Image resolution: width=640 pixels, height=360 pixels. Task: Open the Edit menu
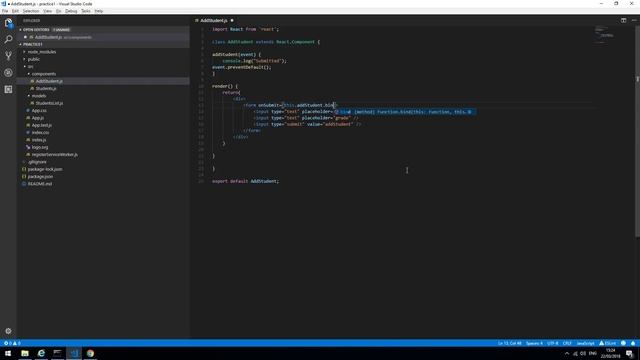(15, 11)
